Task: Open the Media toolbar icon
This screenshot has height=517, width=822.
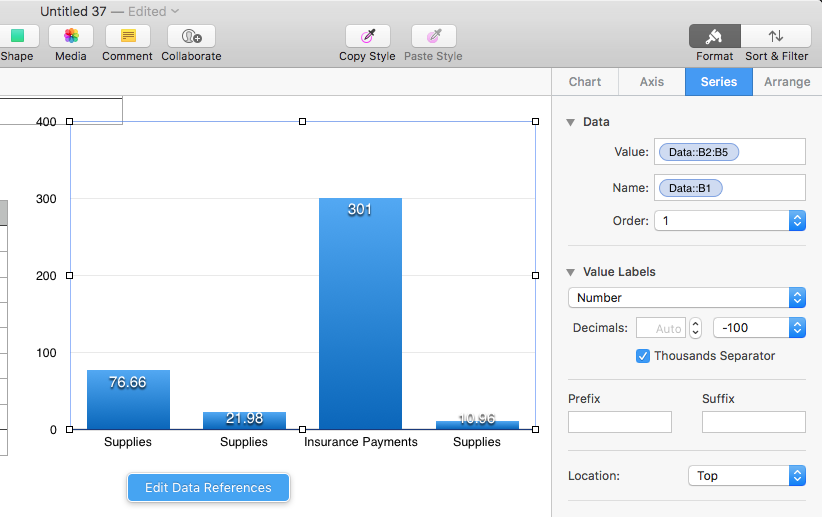Action: tap(71, 36)
